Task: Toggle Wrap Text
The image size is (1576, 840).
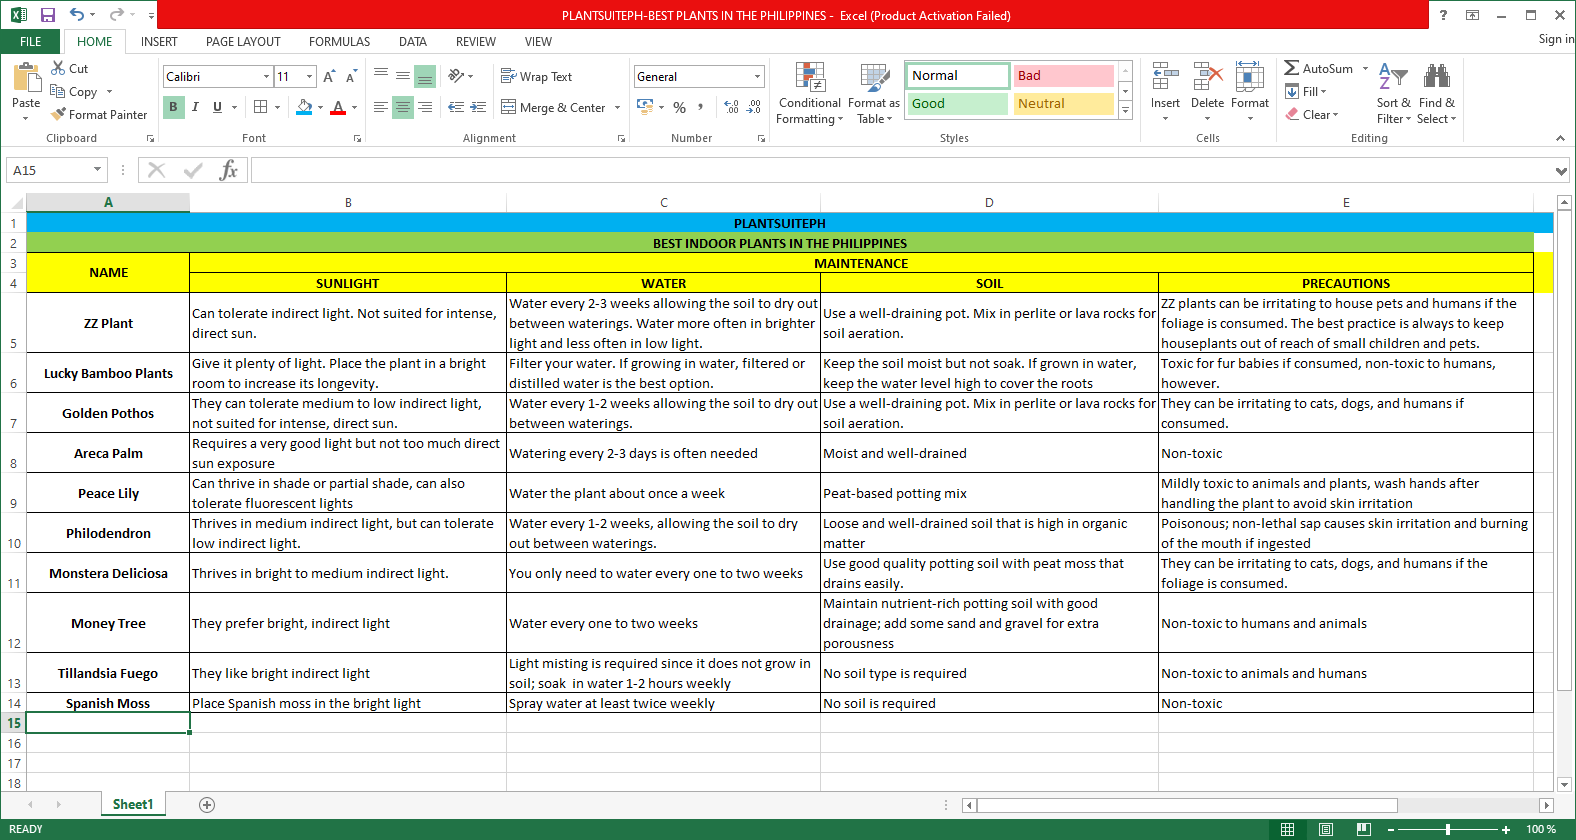Action: click(536, 77)
